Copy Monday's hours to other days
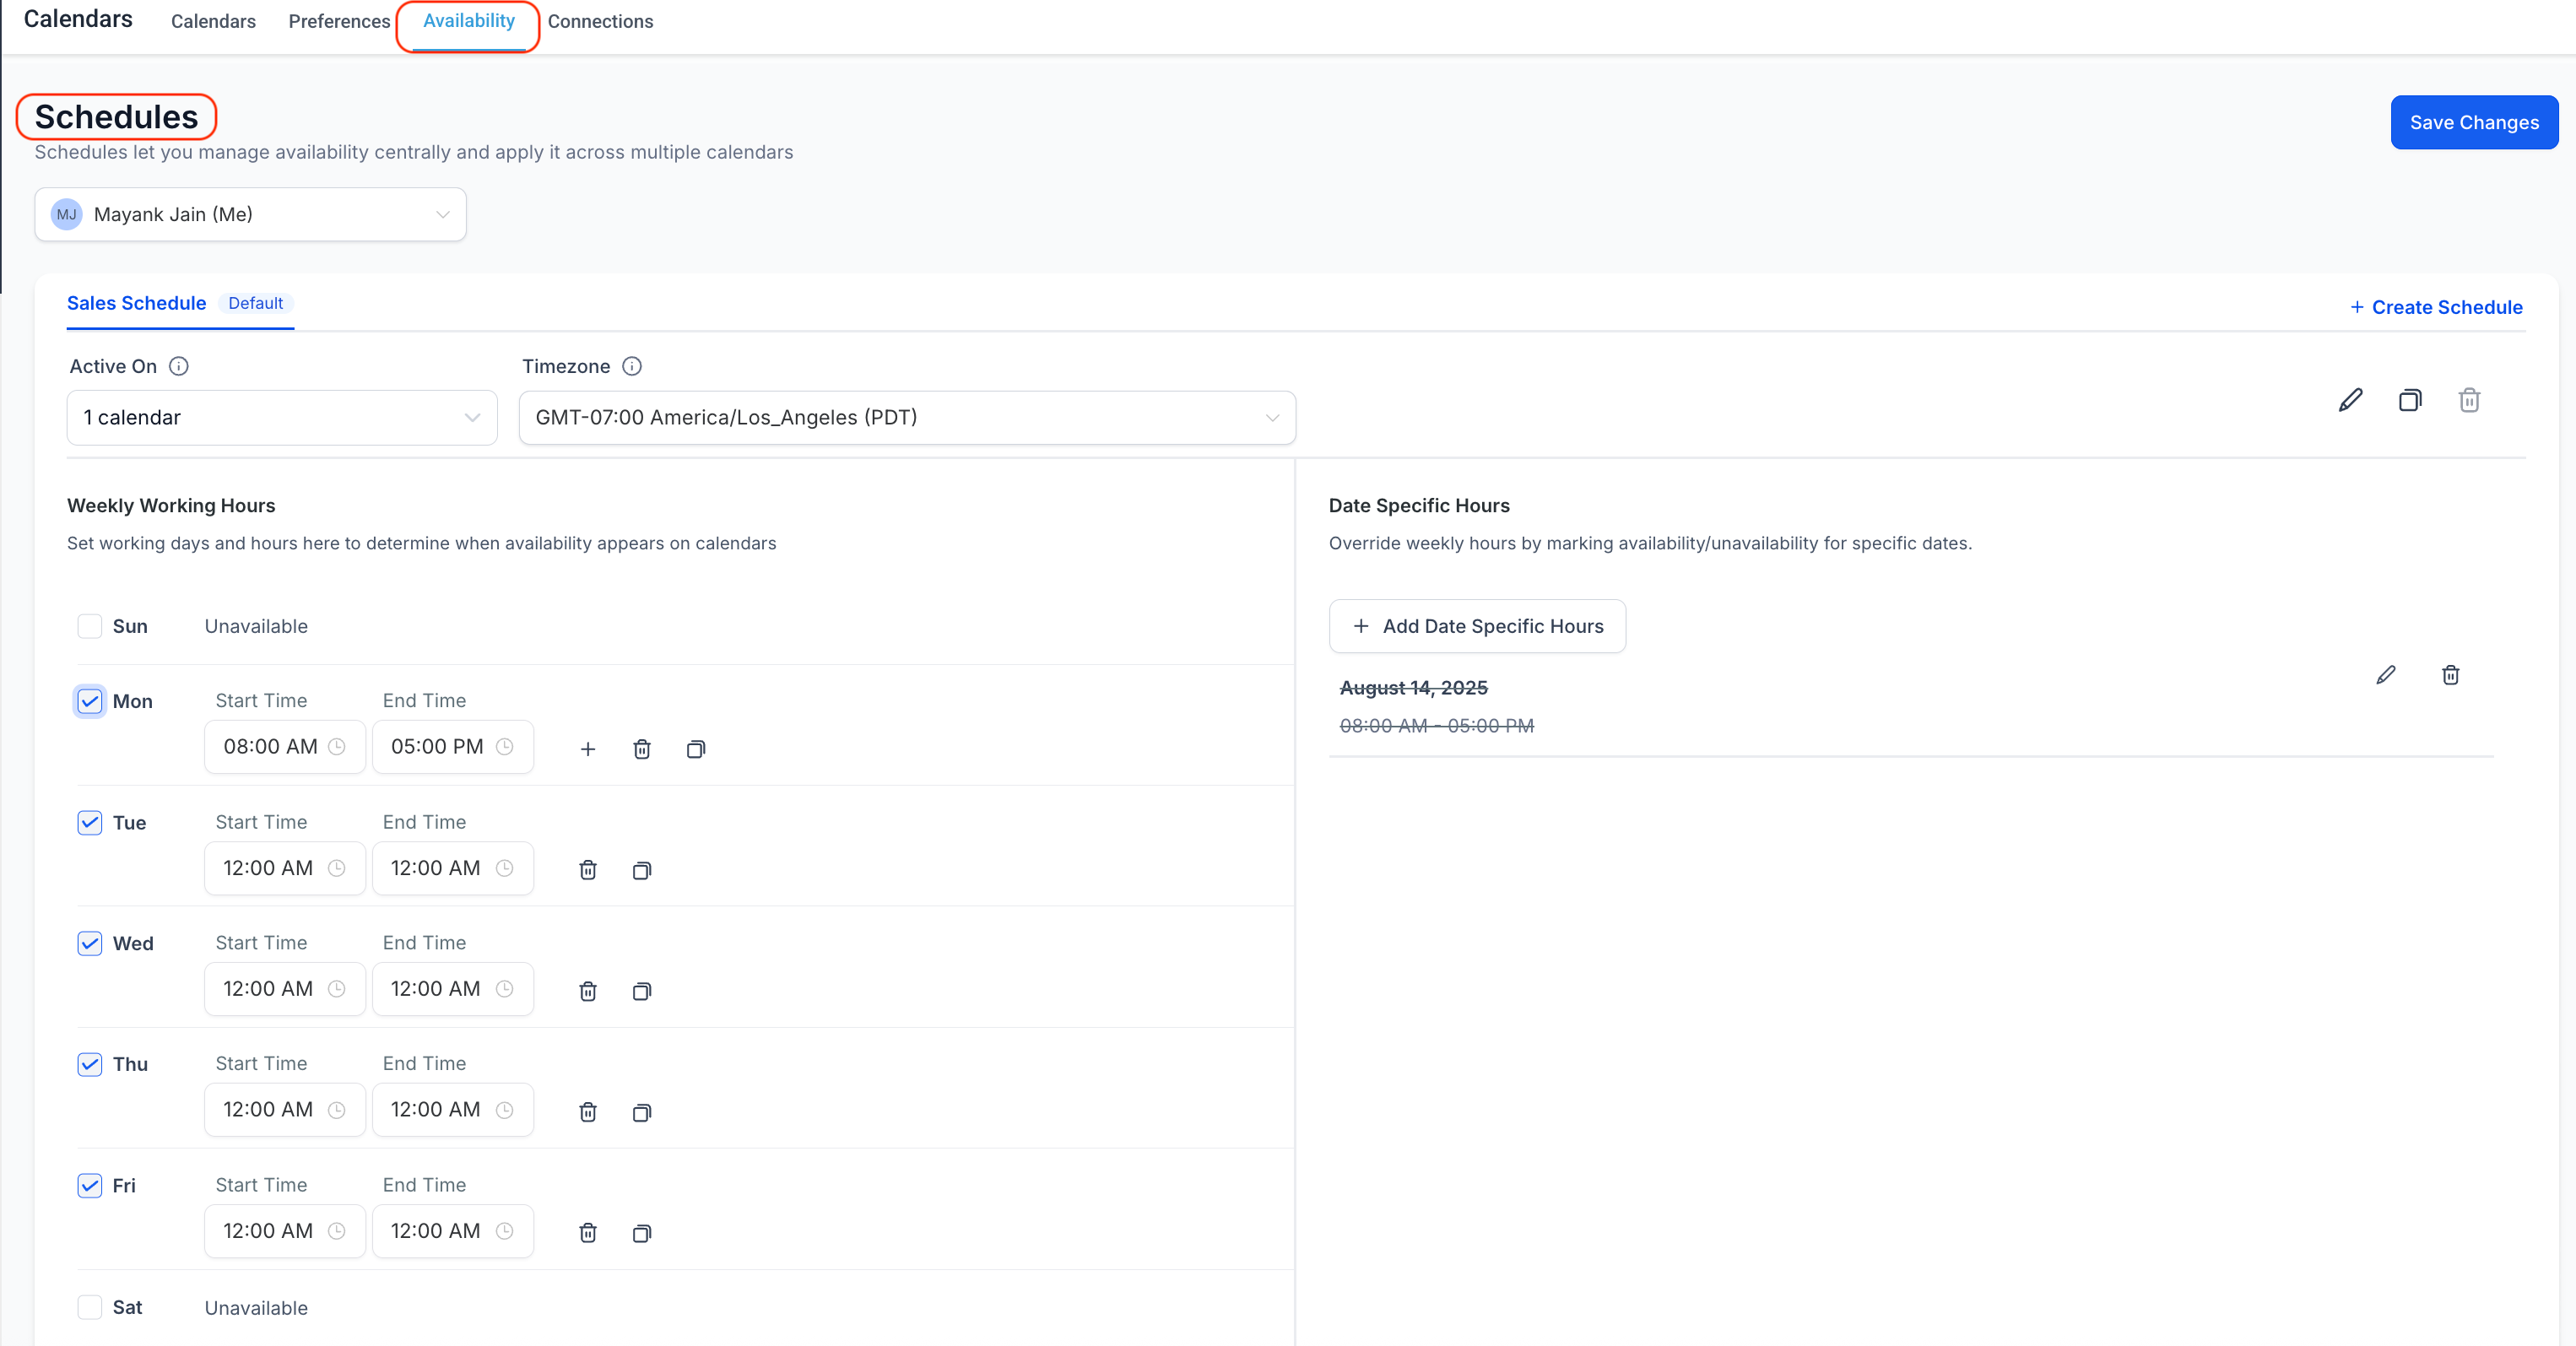The height and width of the screenshot is (1346, 2576). point(696,749)
